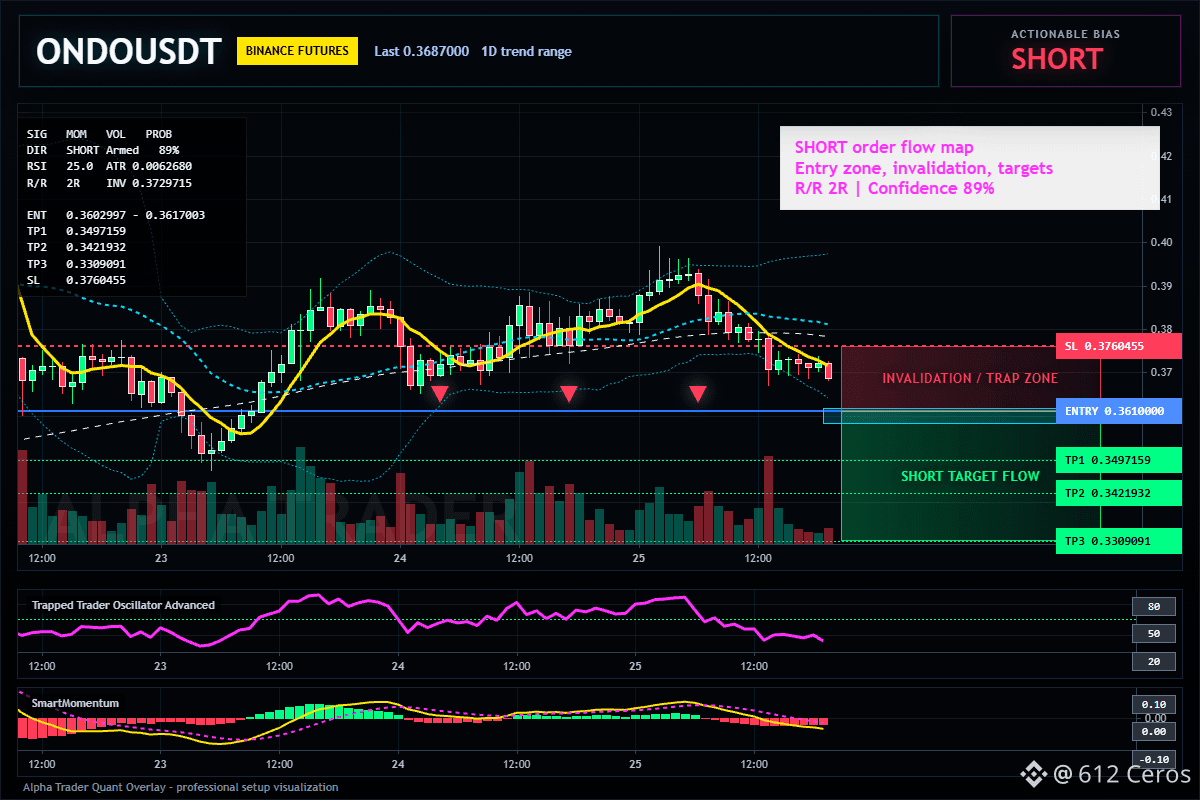Click the Alpha Trader Quant Overlay footer text
1200x800 pixels.
[181, 787]
